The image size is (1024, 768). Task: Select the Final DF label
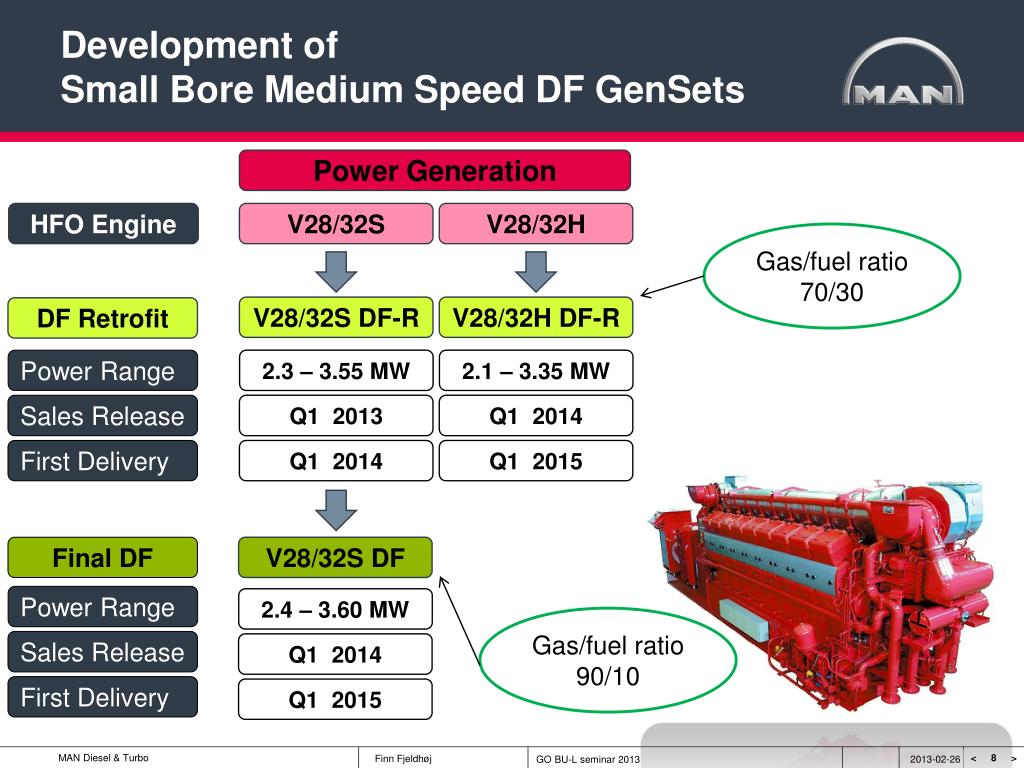coord(103,558)
